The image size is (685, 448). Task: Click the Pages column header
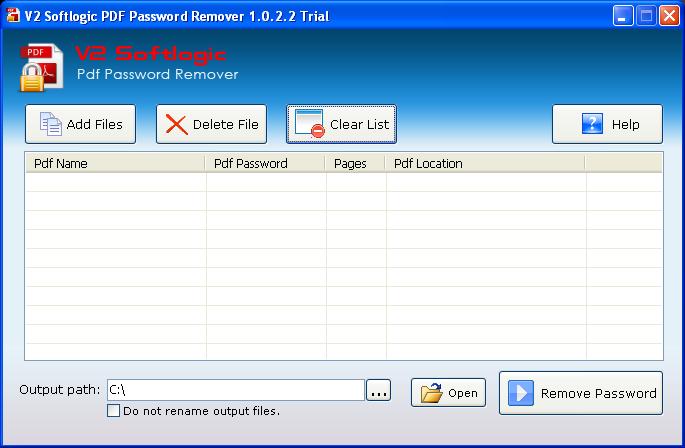355,163
